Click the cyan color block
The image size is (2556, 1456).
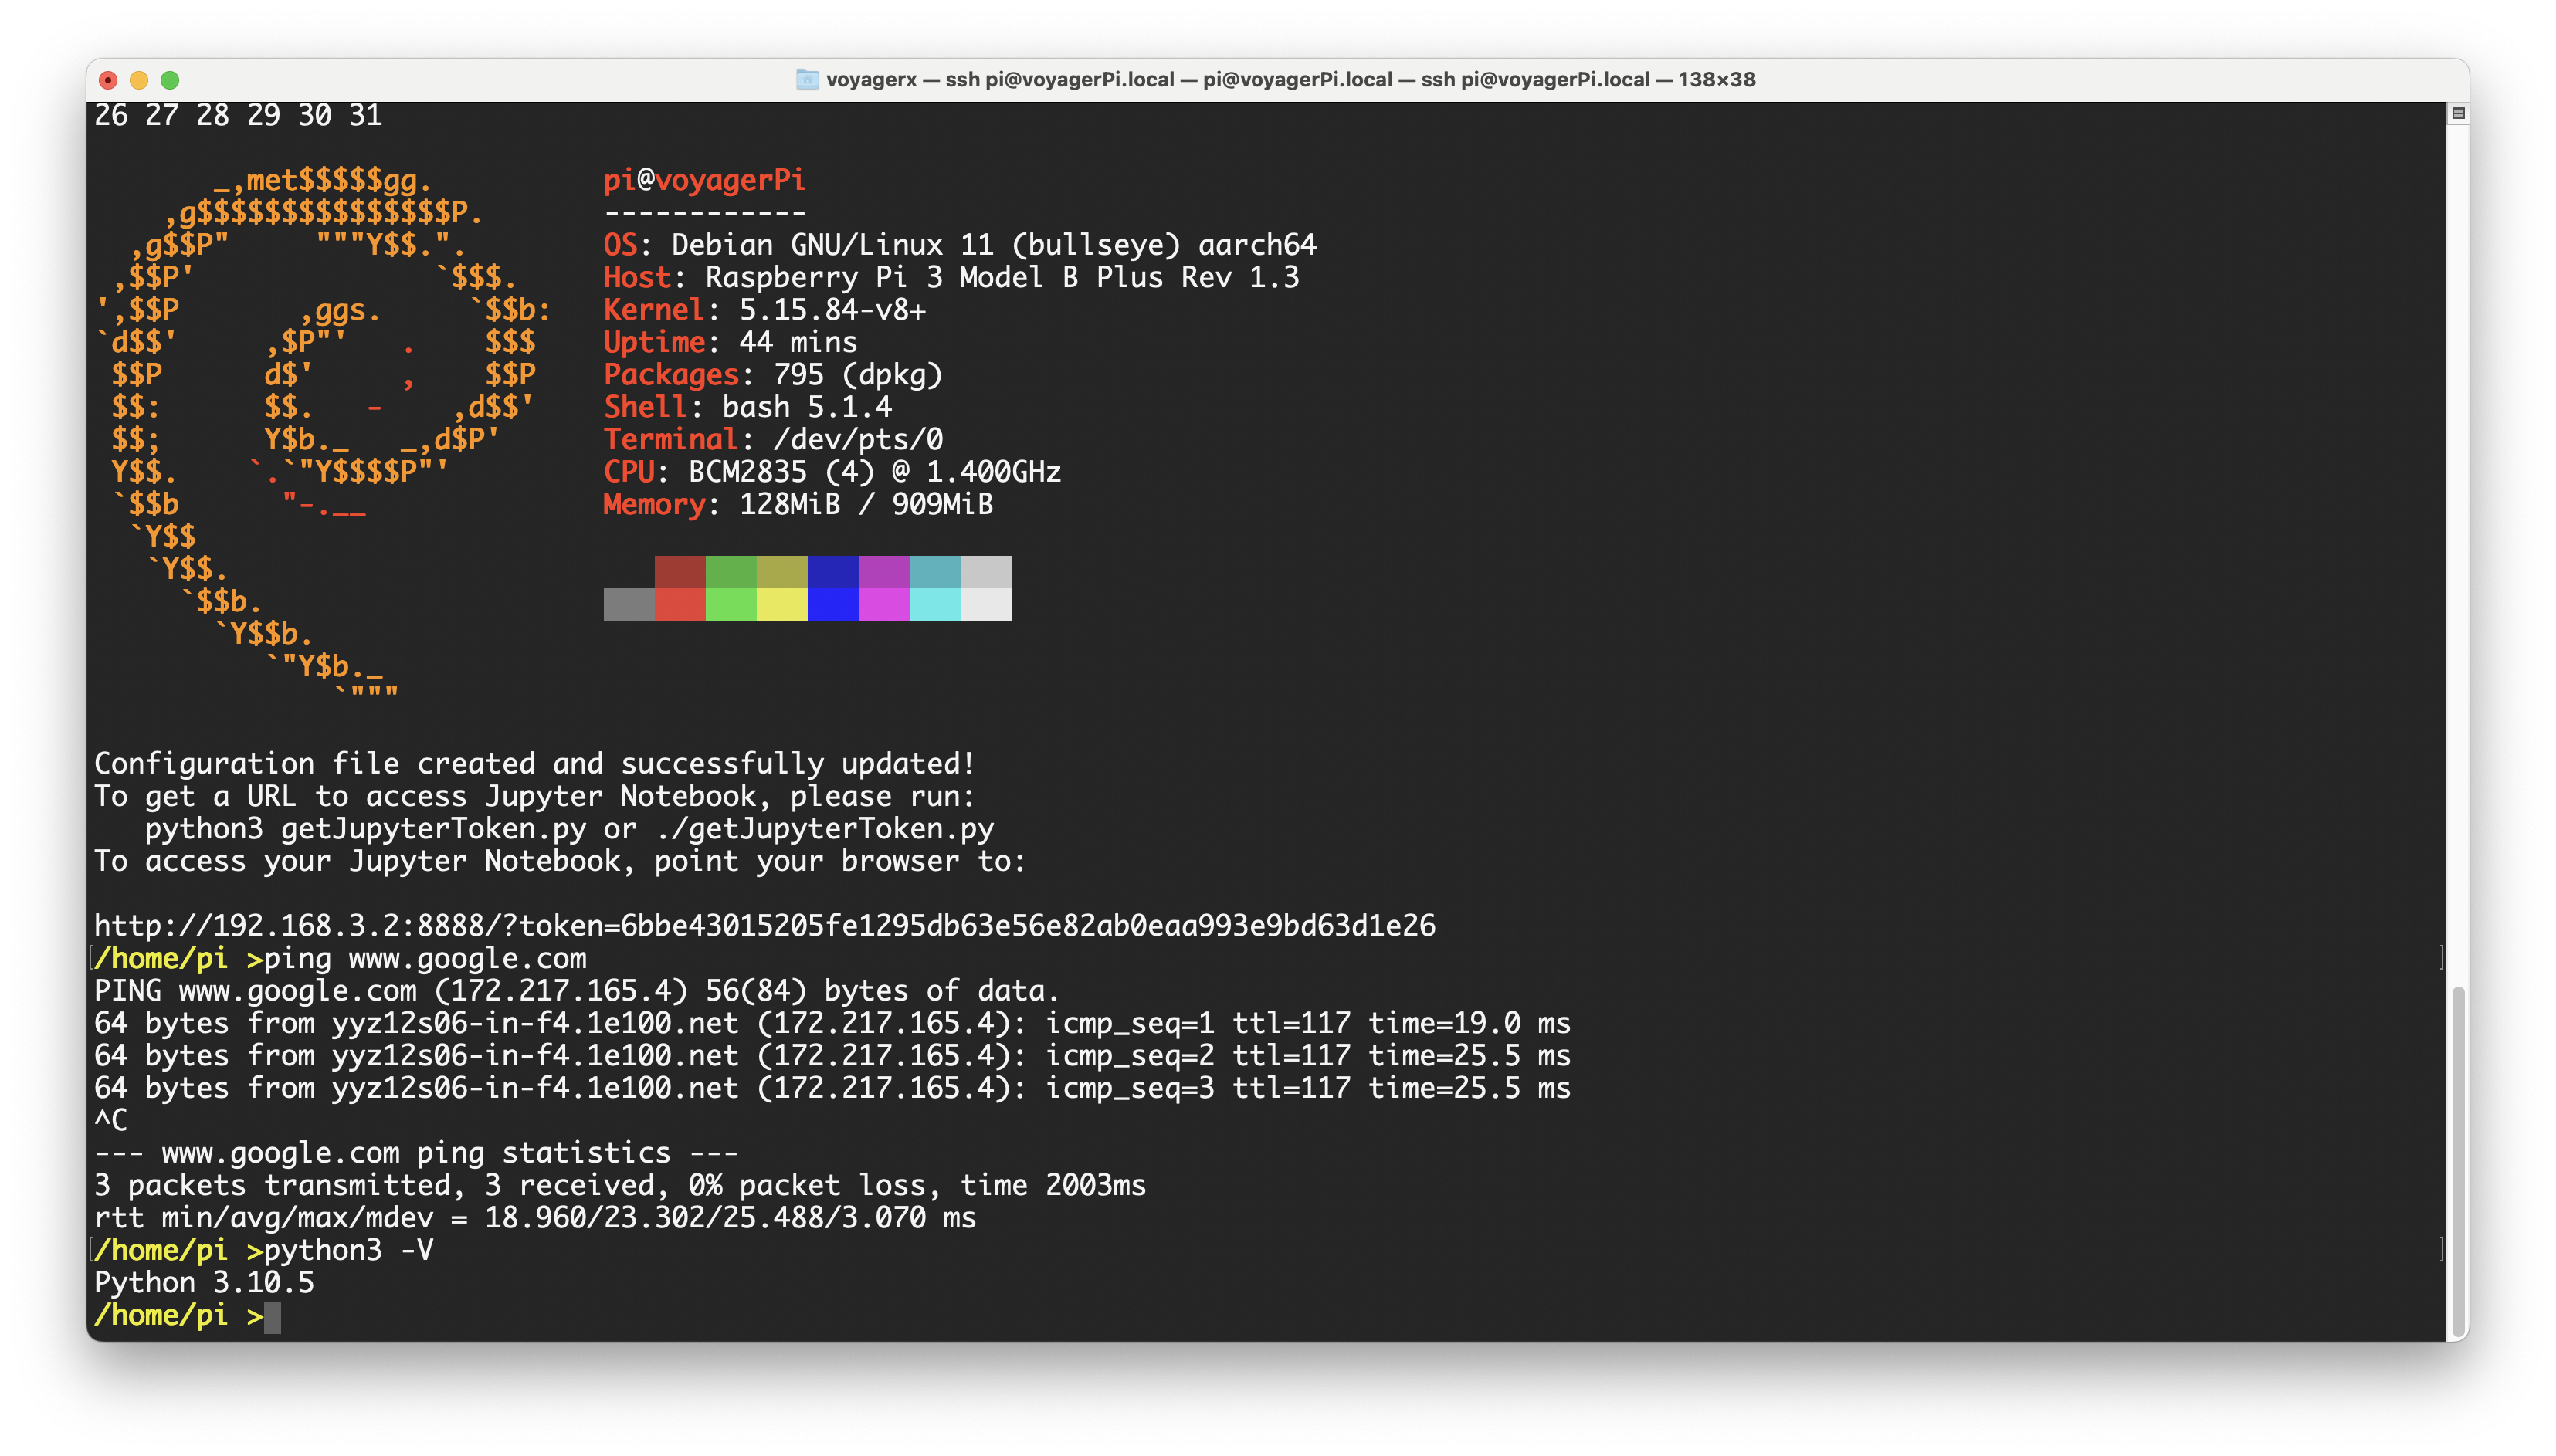point(935,604)
